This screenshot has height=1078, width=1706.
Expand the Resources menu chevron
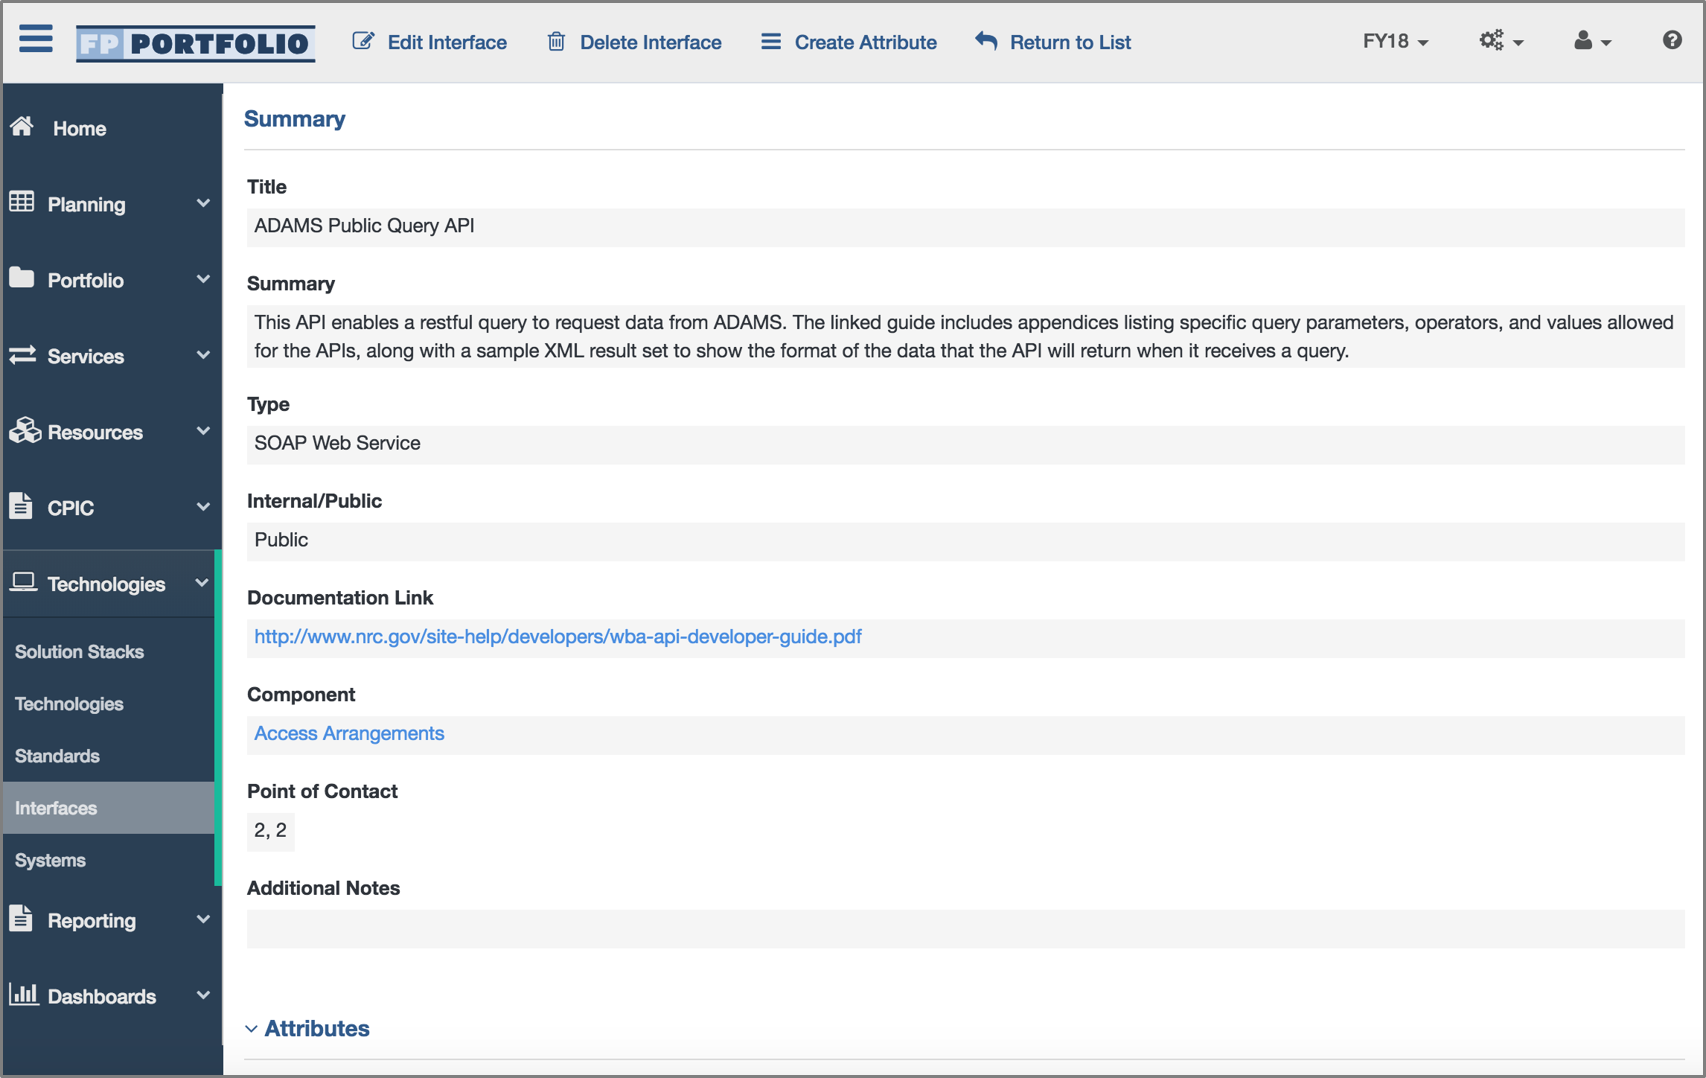(203, 431)
